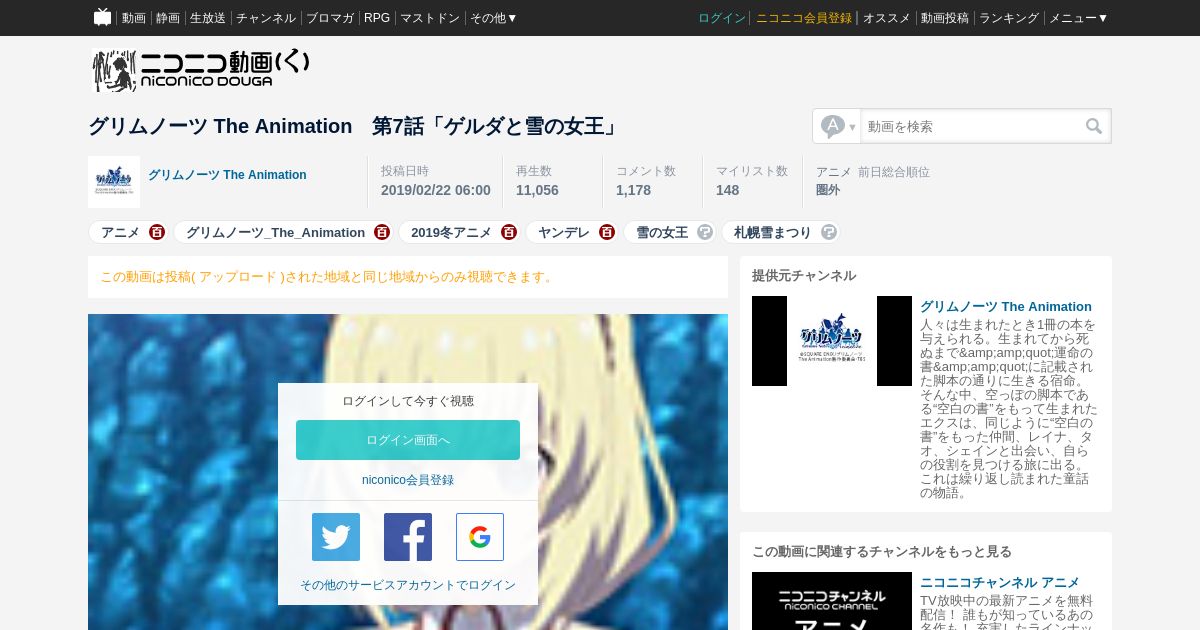Click グリムノーツ The Animation owner link

pyautogui.click(x=227, y=175)
